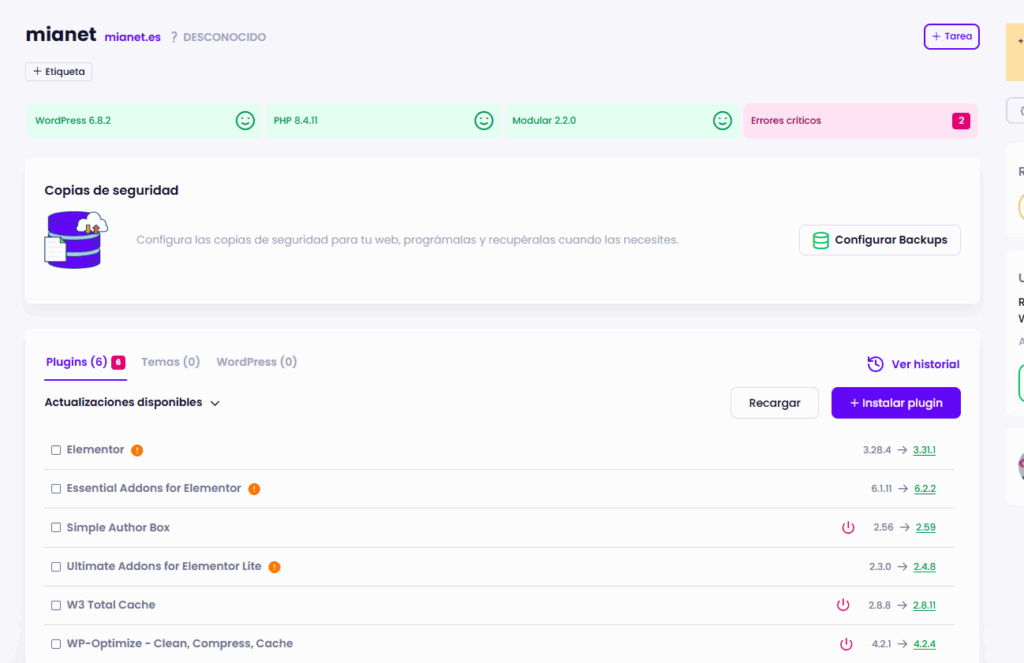
Task: Click Elementor's new version 3.31.1 link
Action: tap(924, 450)
